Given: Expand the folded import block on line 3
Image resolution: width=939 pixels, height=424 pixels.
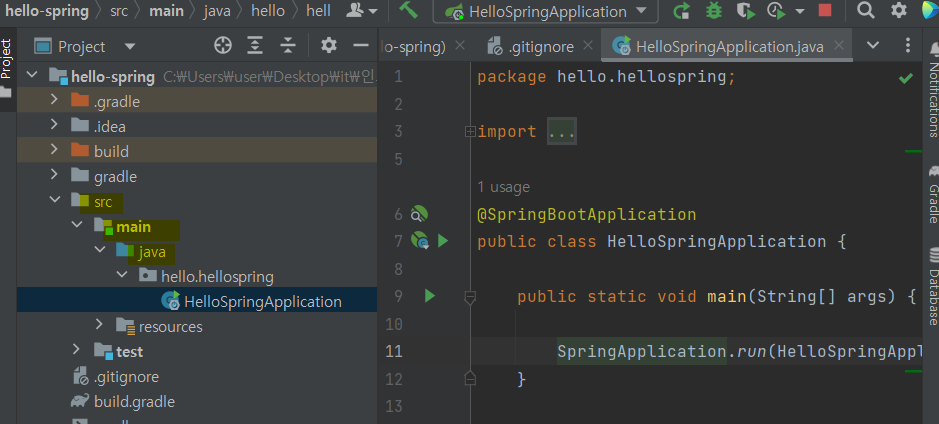Looking at the screenshot, I should [x=470, y=131].
